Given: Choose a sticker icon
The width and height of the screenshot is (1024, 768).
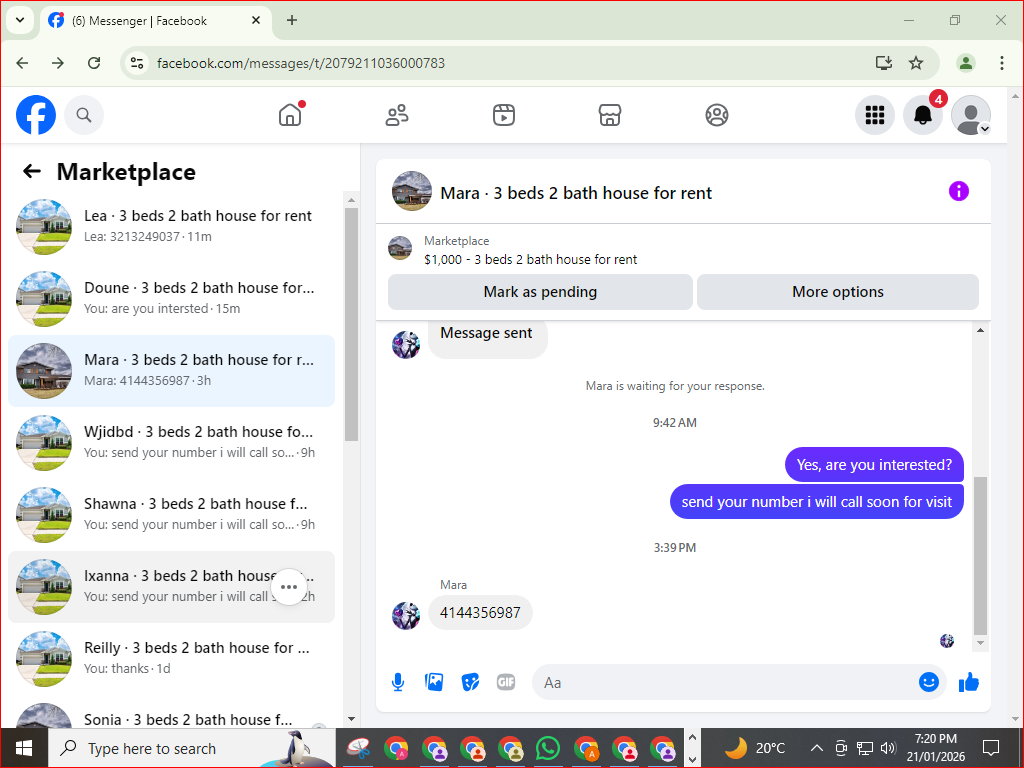Looking at the screenshot, I should (x=470, y=682).
